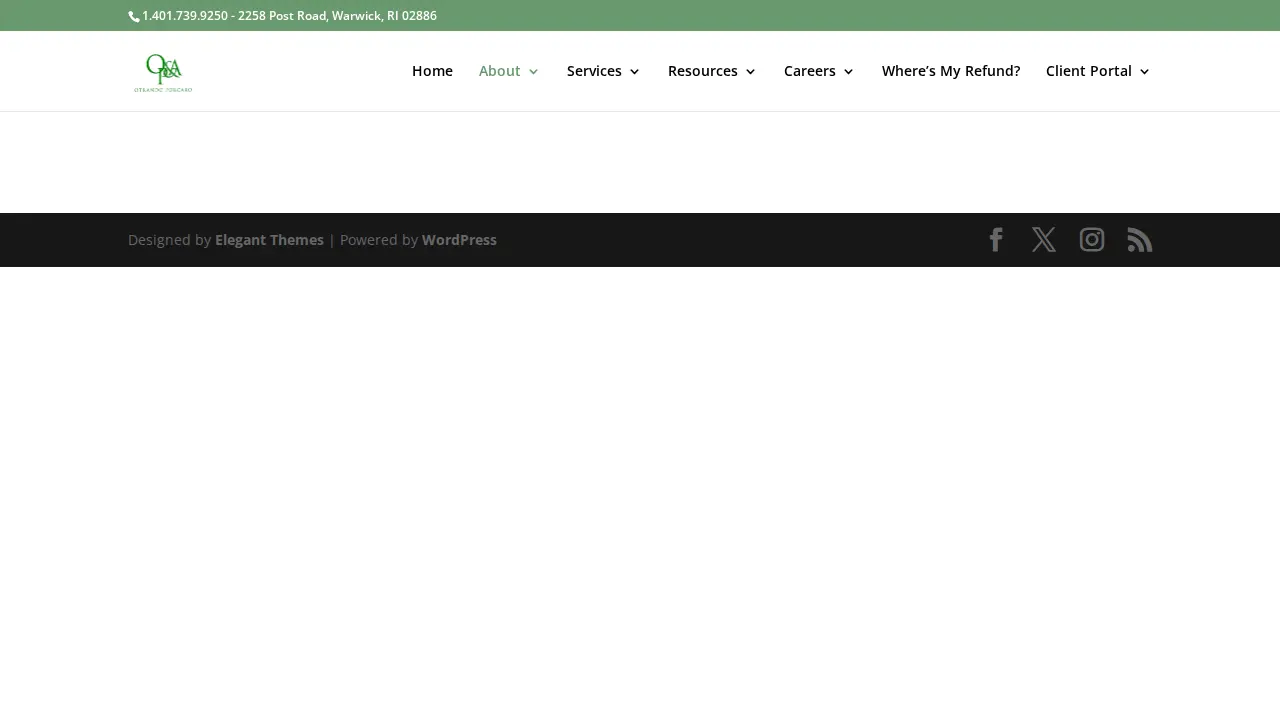
Task: Click the 'Designed by' footer text
Action: 169,240
